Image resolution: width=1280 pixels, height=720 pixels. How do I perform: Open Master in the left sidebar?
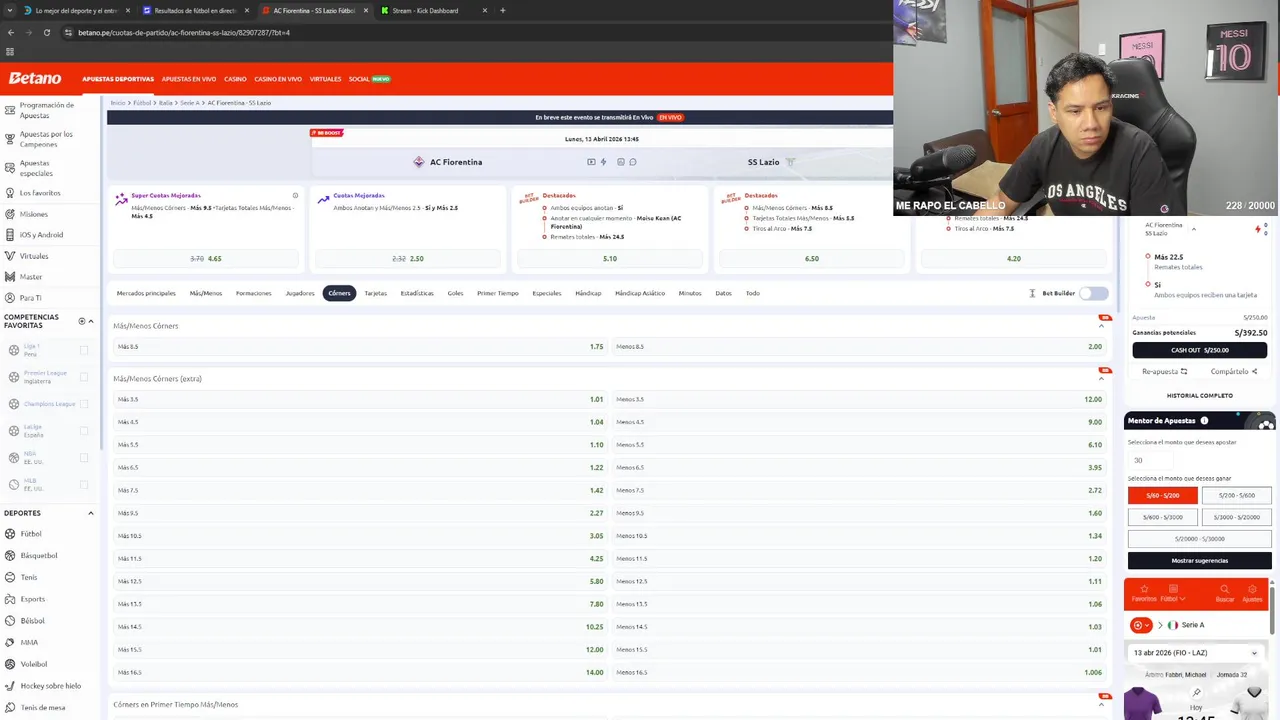[x=31, y=277]
